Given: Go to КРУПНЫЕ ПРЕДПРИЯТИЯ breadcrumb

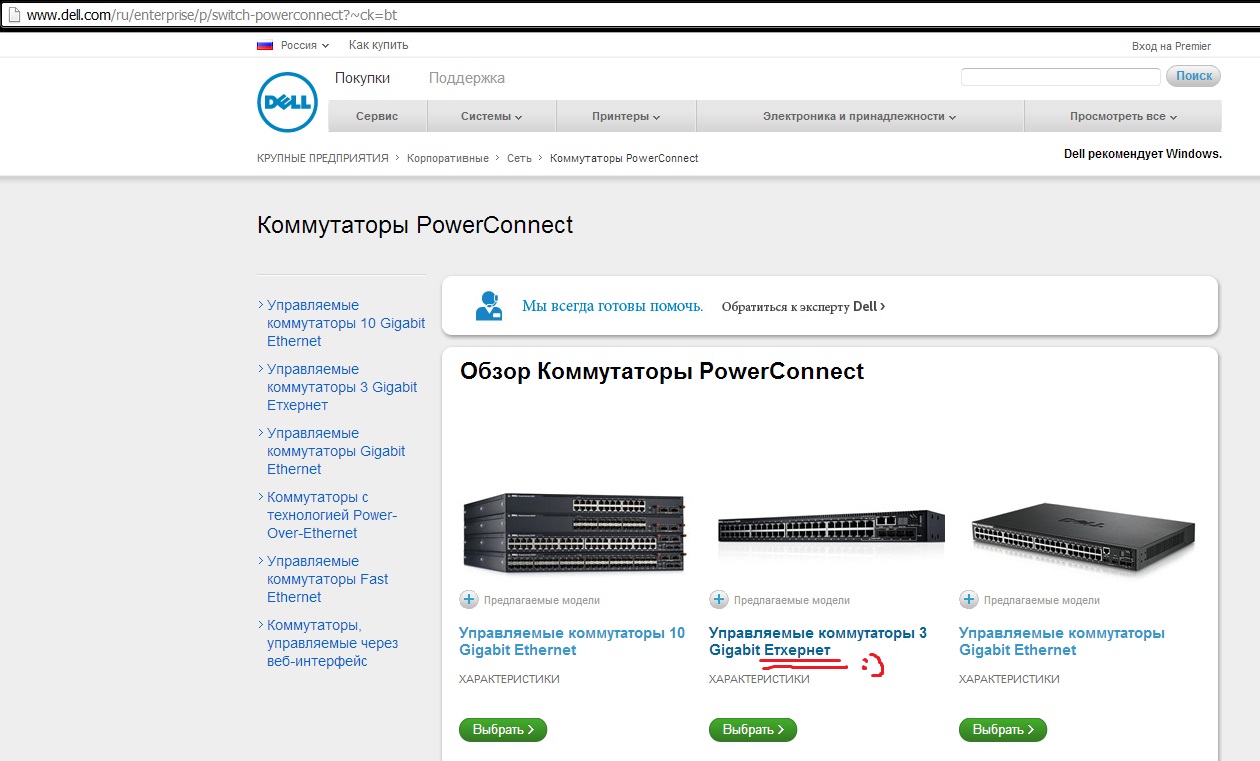Looking at the screenshot, I should pos(322,158).
